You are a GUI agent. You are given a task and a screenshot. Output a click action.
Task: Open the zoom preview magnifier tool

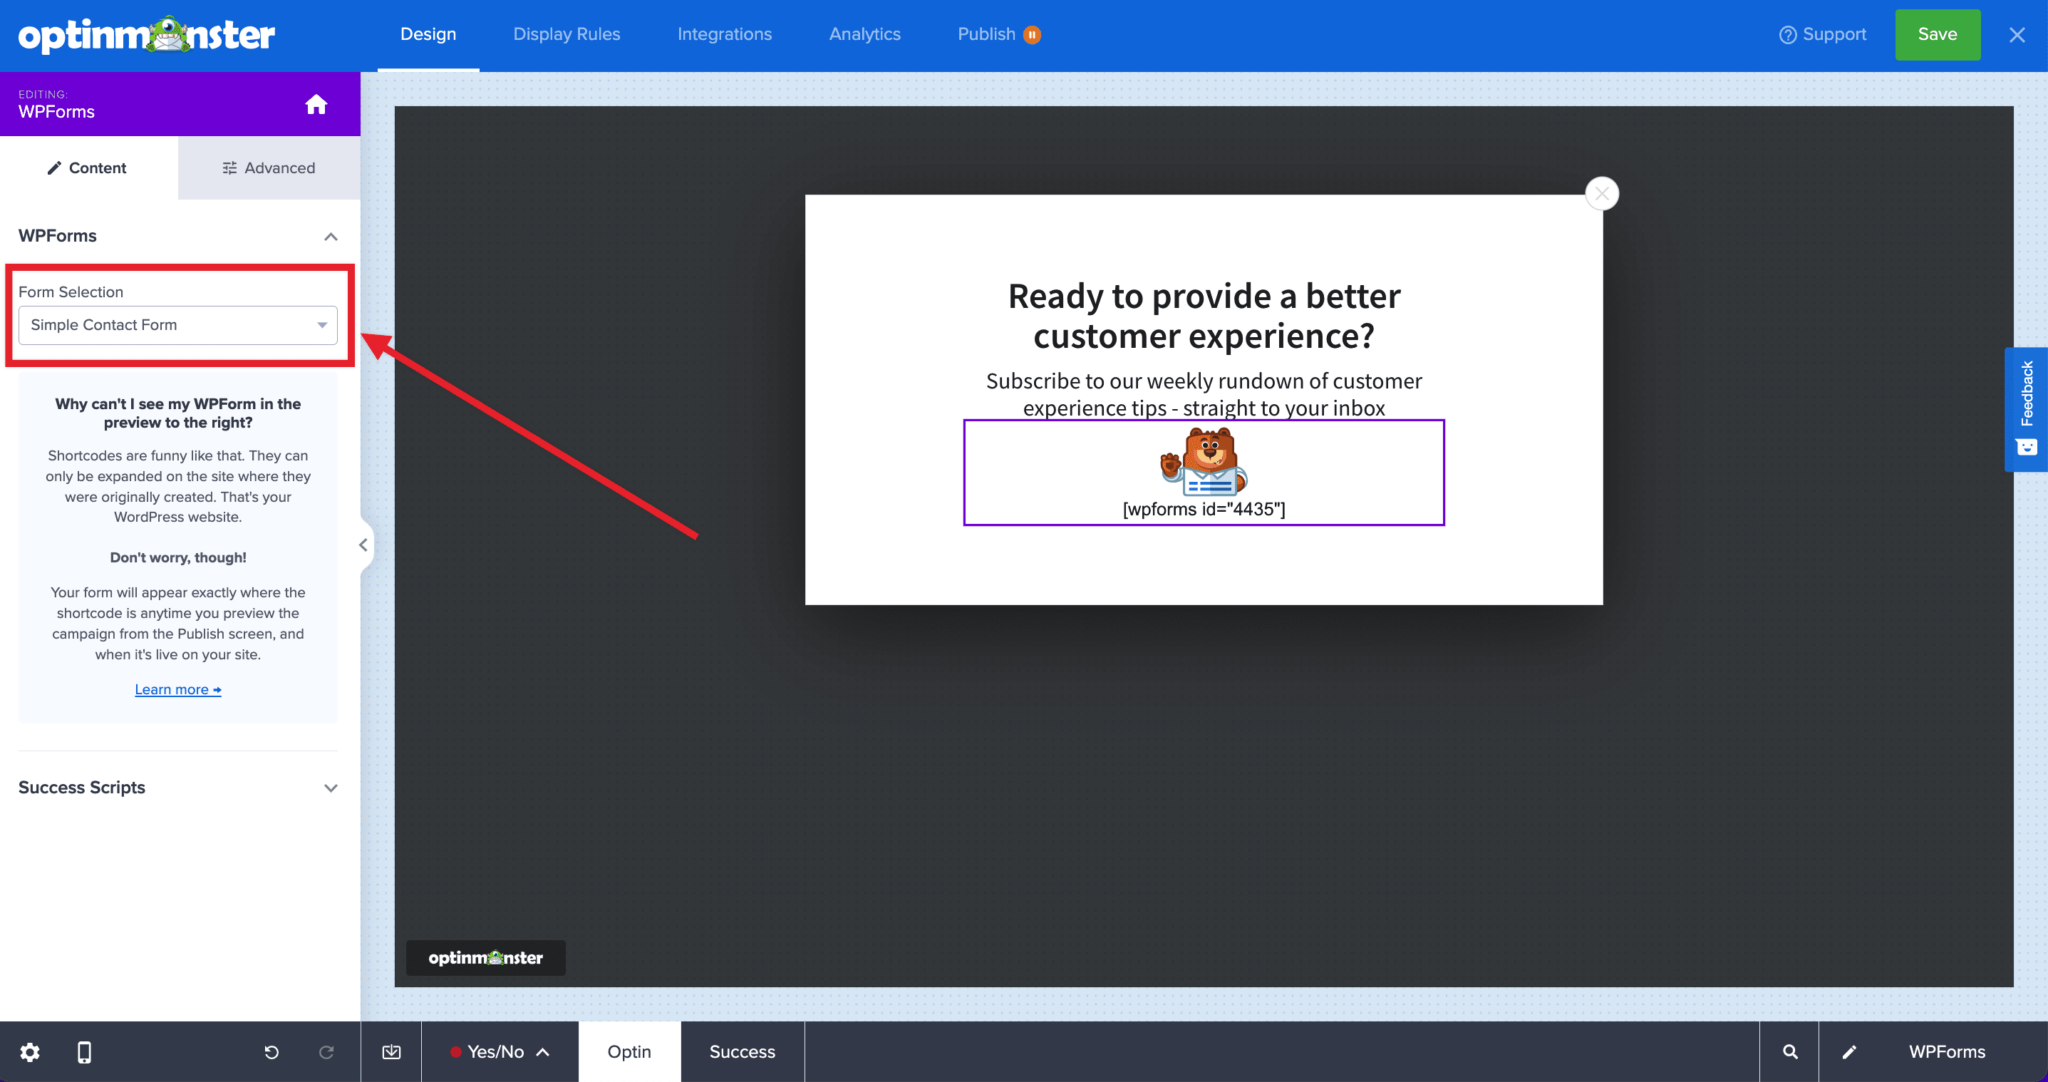1789,1052
